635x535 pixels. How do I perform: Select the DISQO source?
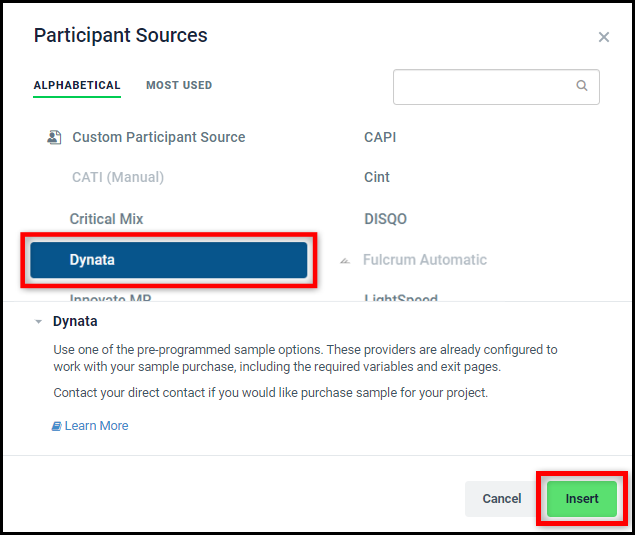(x=385, y=219)
